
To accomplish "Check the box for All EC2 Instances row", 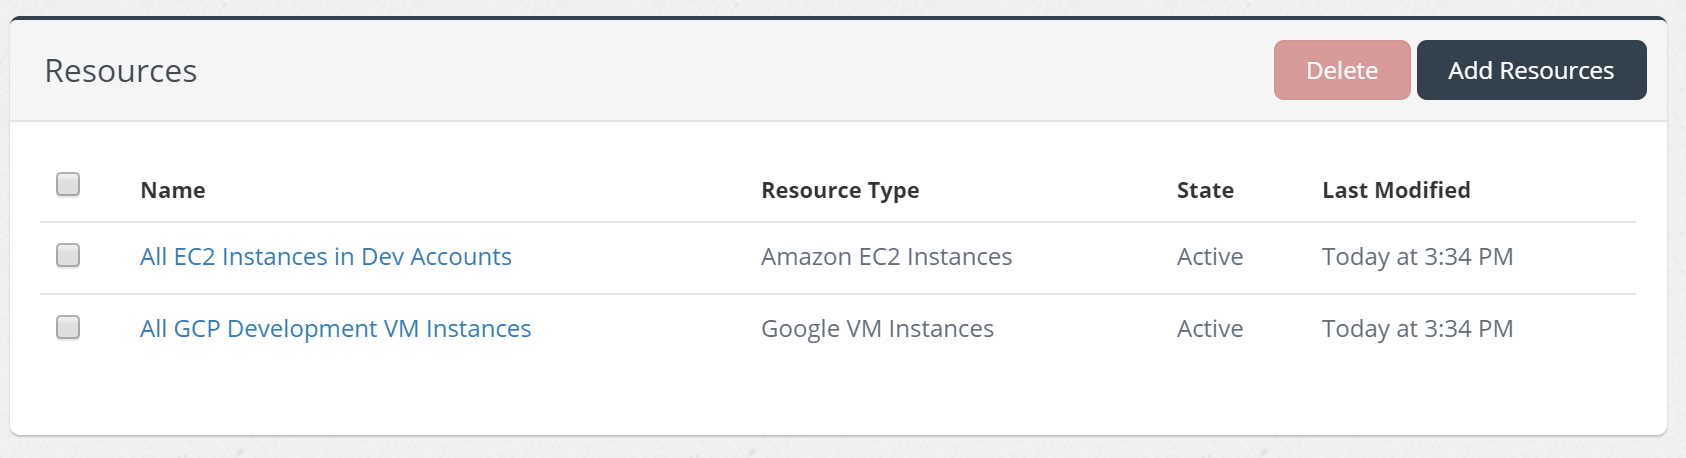I will [x=68, y=256].
